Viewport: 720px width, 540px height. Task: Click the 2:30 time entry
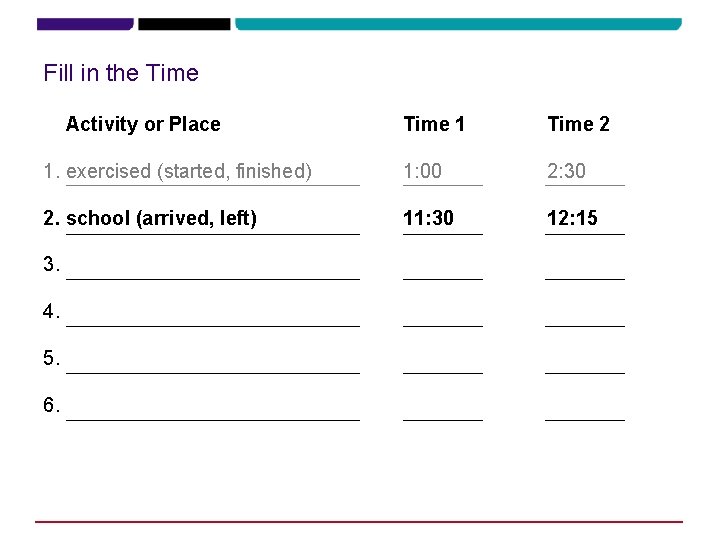point(566,171)
